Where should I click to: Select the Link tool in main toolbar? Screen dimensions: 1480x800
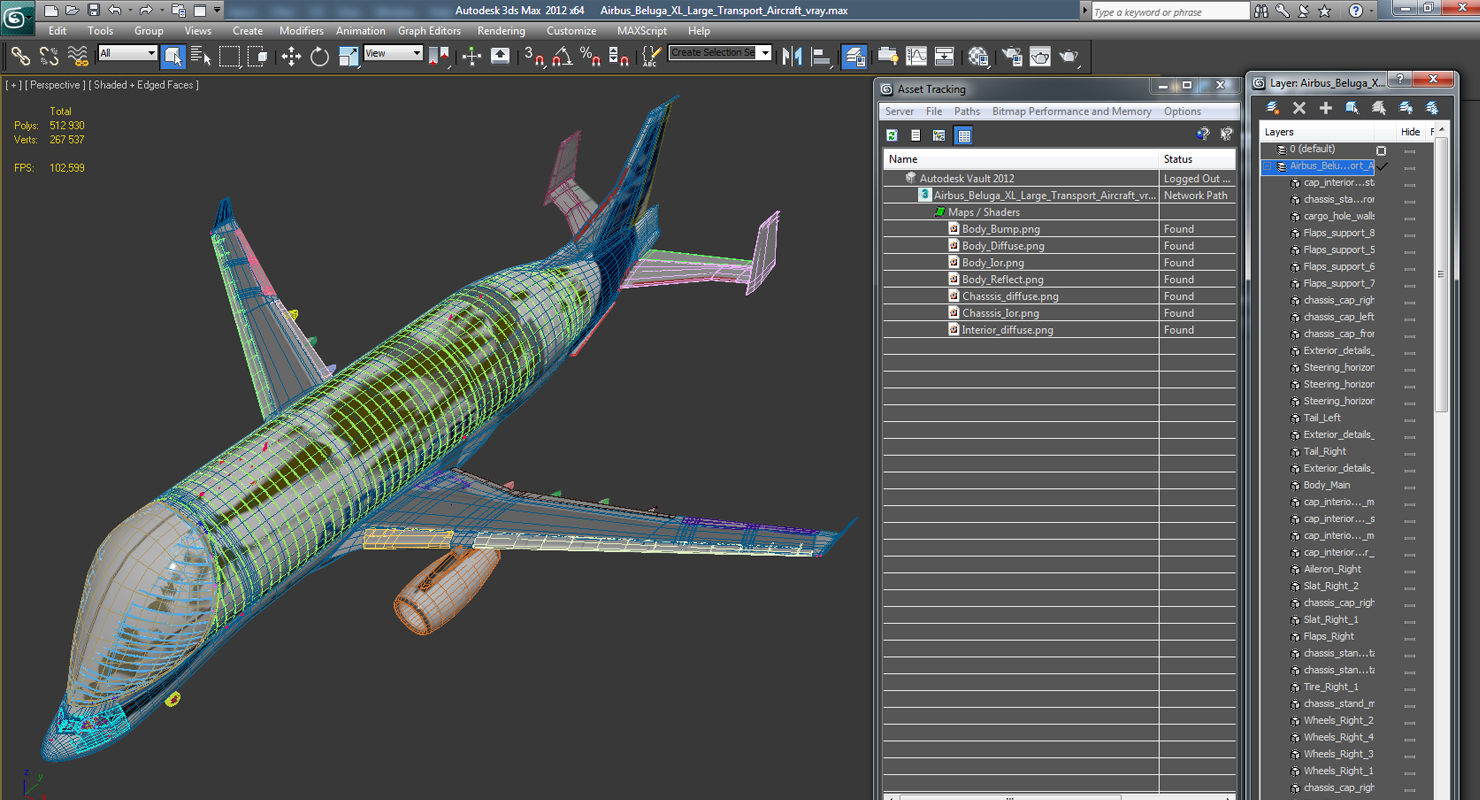coord(20,56)
